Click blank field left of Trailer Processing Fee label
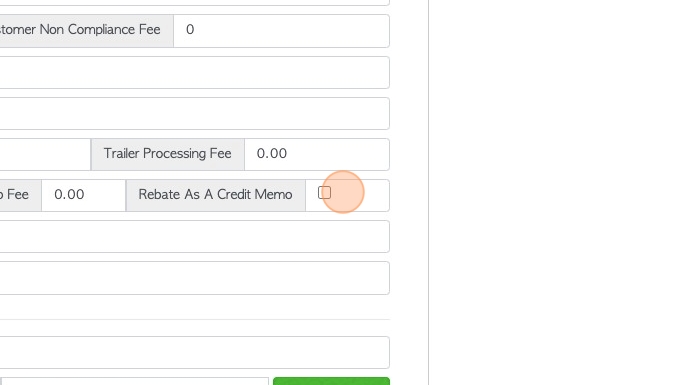688x385 pixels. (45, 154)
